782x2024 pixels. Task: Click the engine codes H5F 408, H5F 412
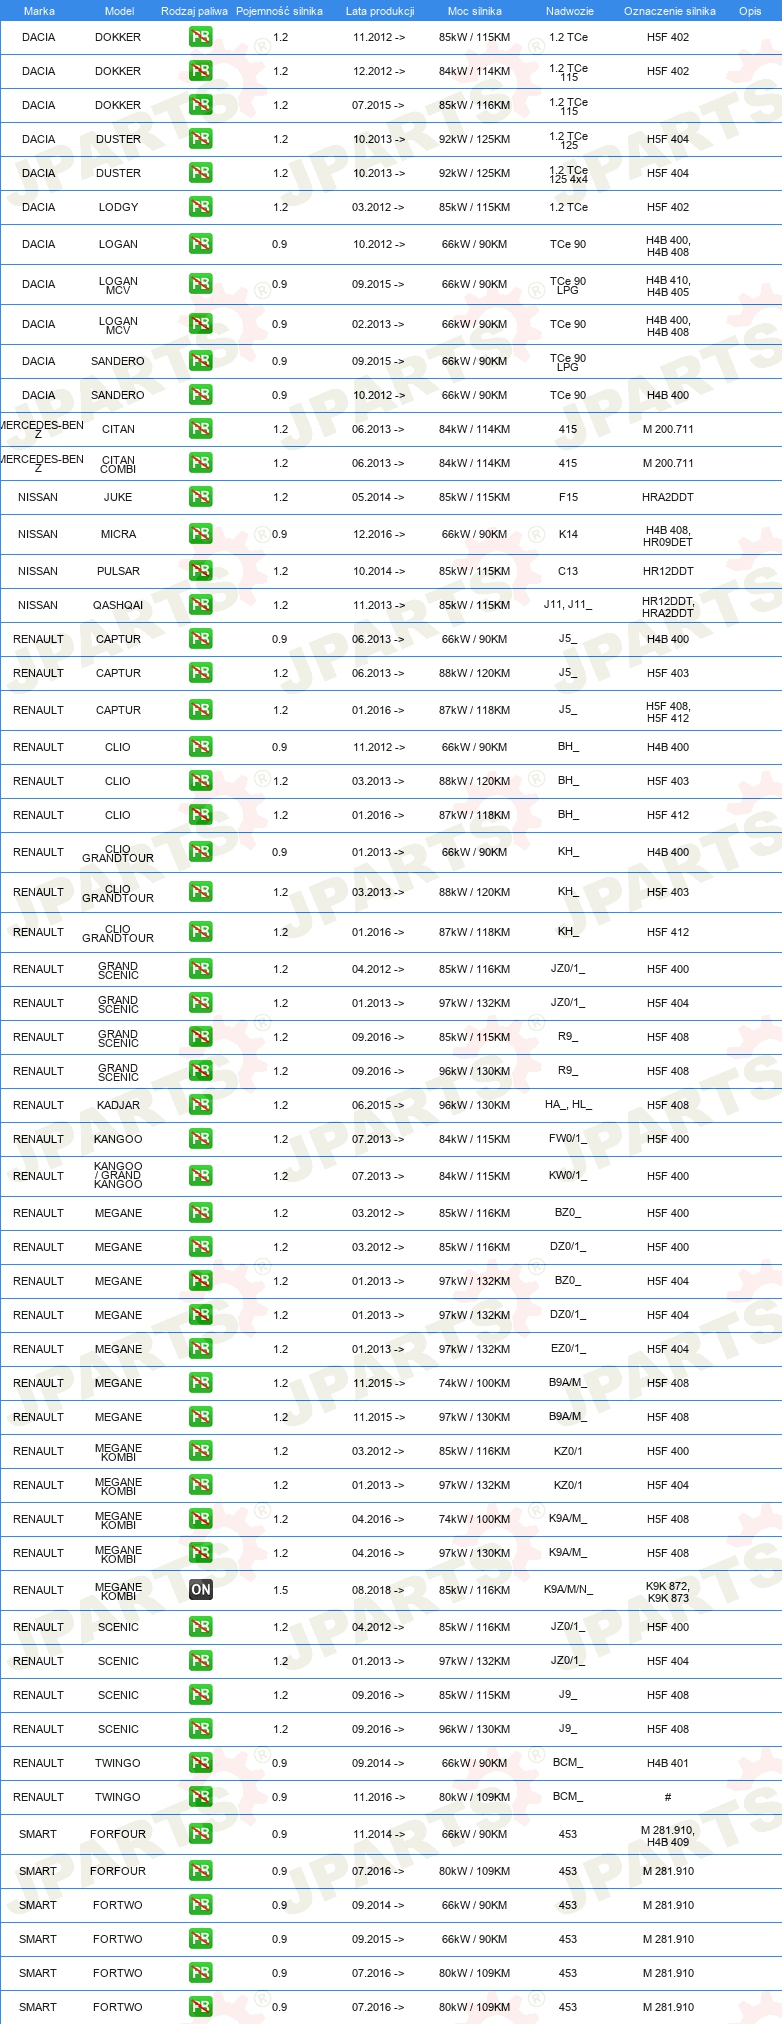(668, 712)
